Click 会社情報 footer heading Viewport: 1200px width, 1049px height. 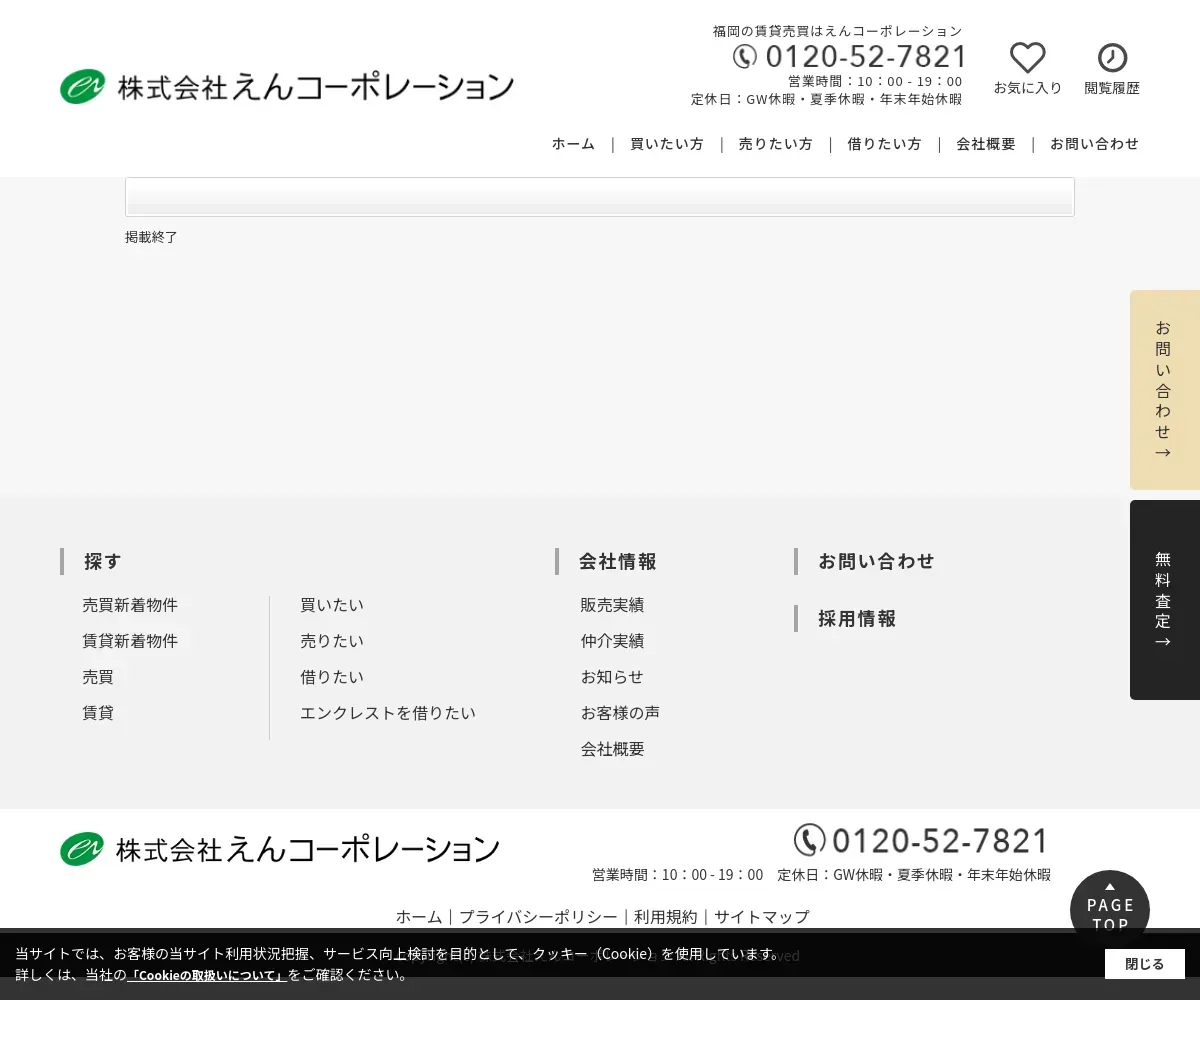click(618, 562)
